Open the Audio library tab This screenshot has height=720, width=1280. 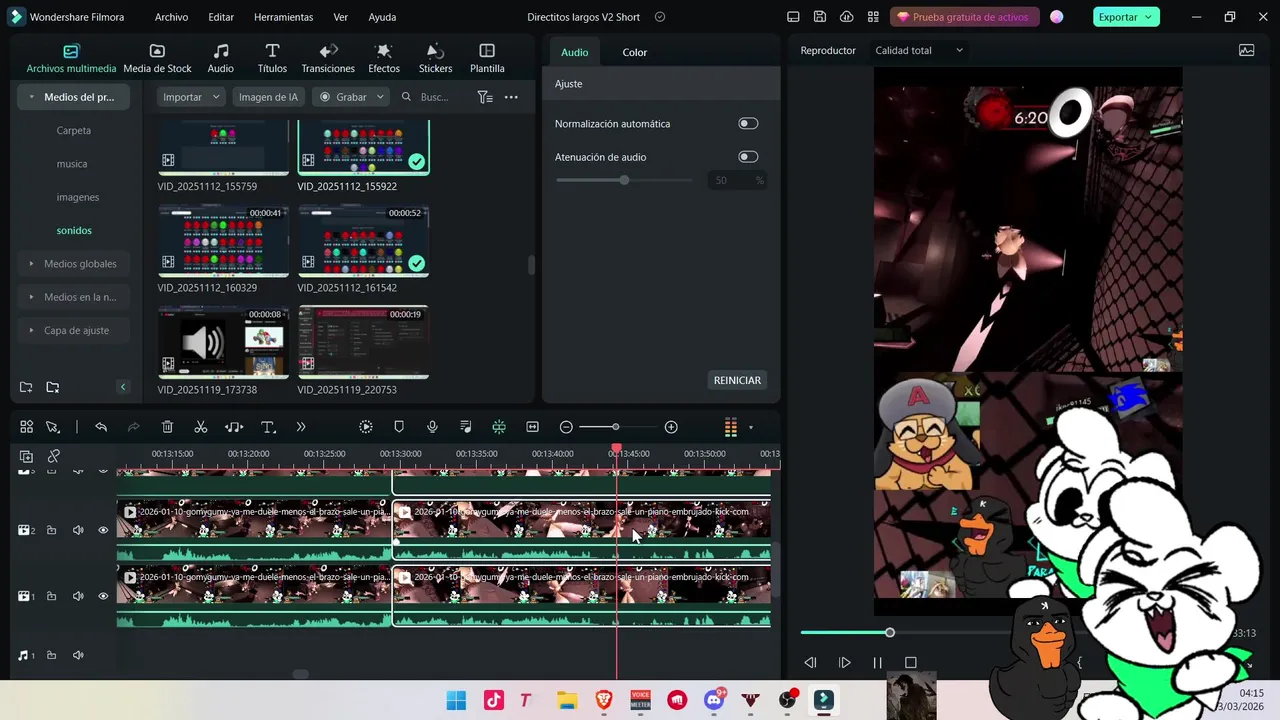221,59
